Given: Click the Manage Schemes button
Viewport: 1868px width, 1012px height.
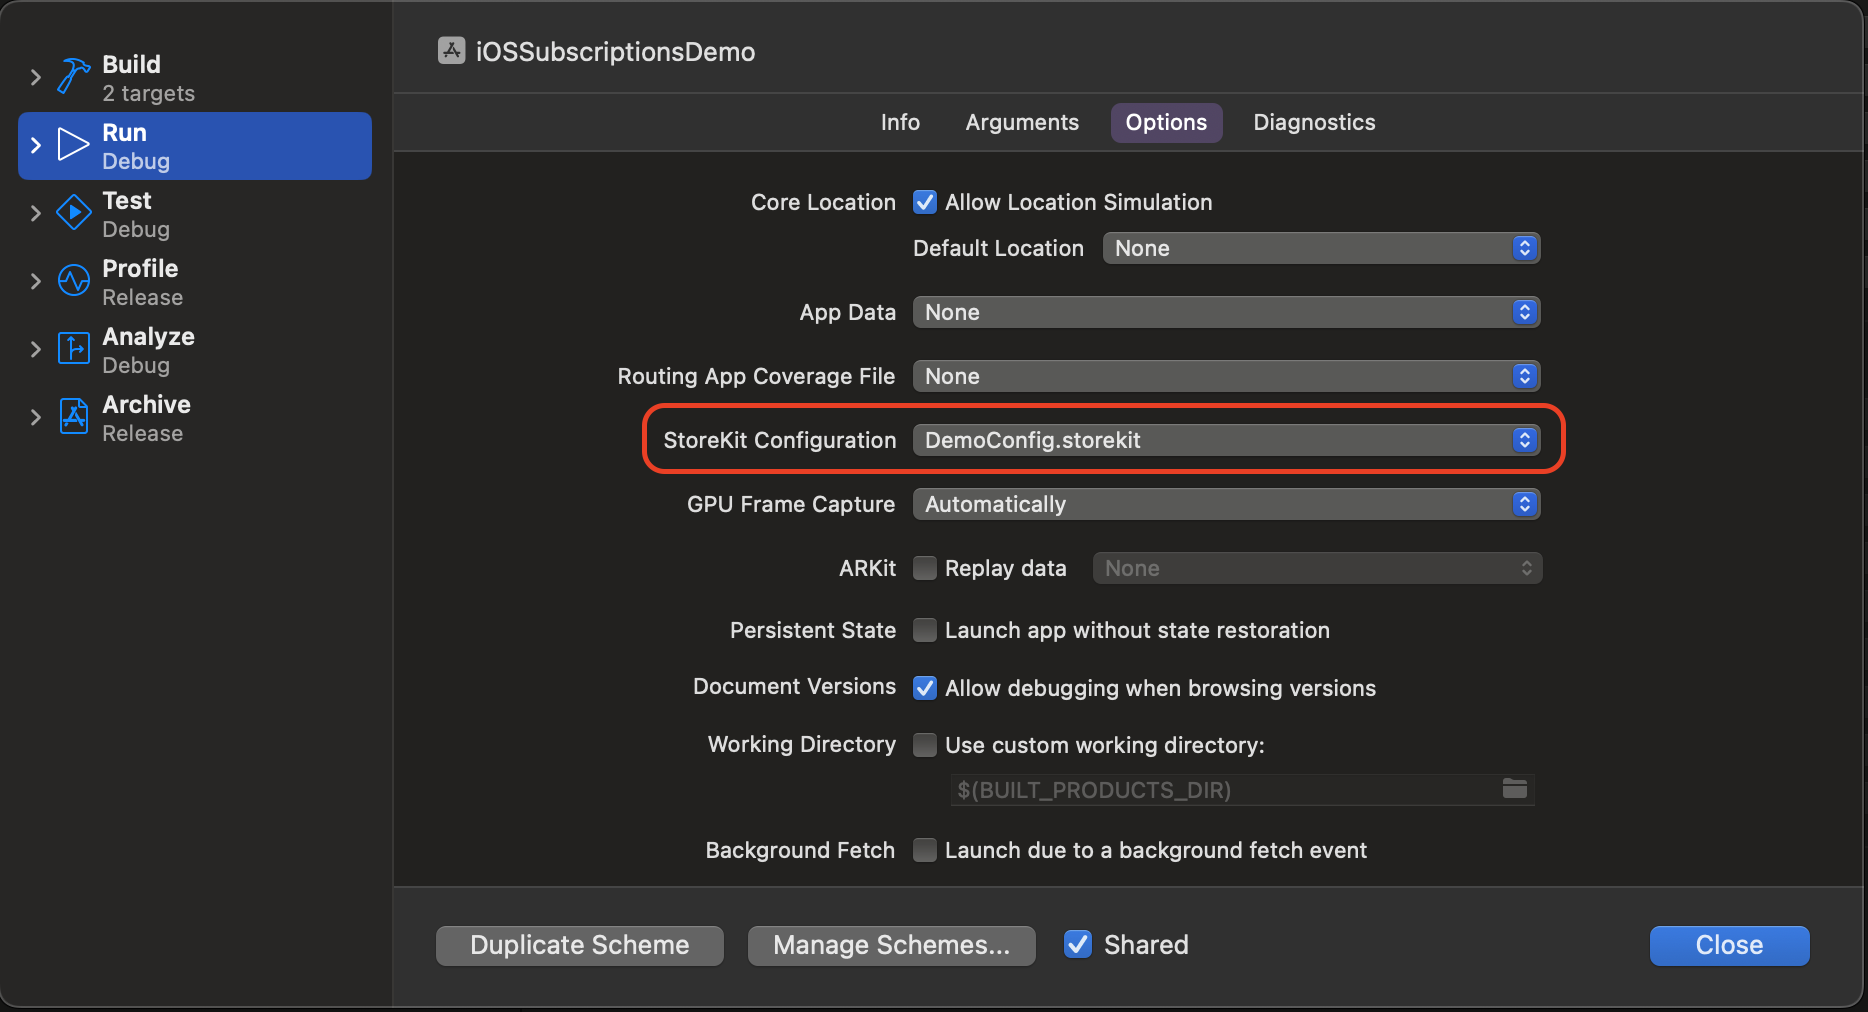Looking at the screenshot, I should pos(891,945).
